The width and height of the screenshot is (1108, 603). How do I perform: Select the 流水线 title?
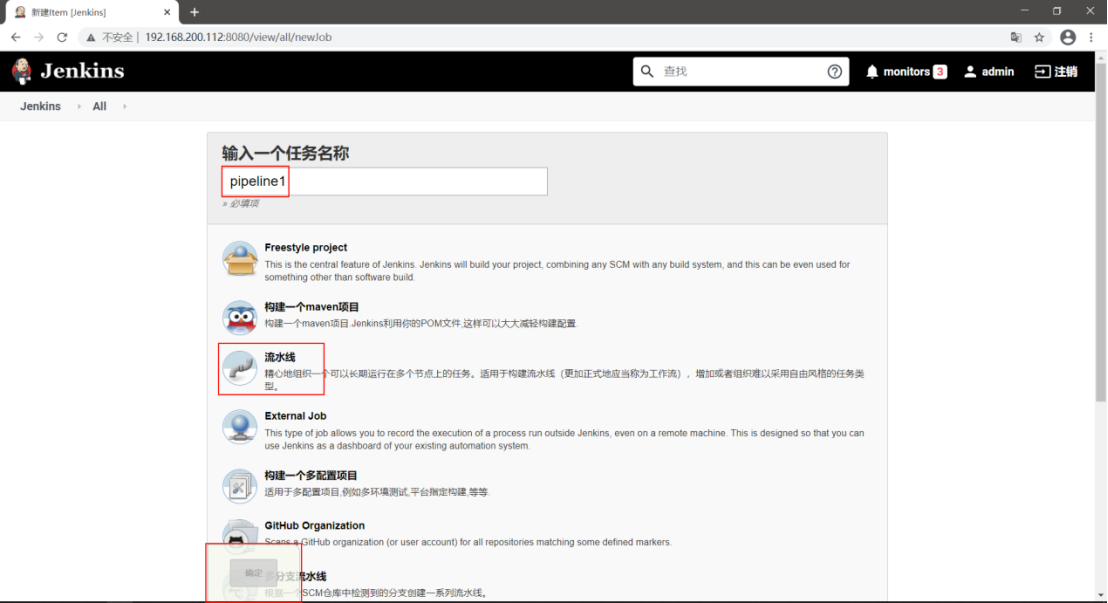coord(280,357)
